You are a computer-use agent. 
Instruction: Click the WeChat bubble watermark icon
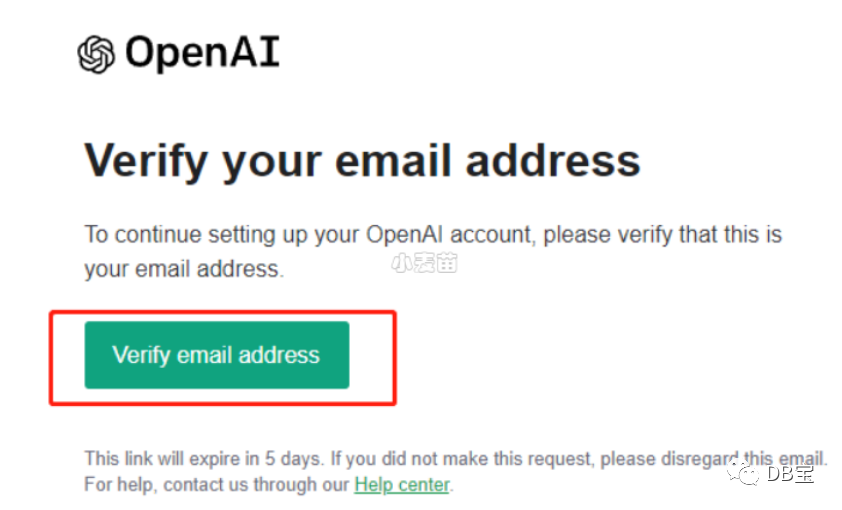[x=743, y=472]
